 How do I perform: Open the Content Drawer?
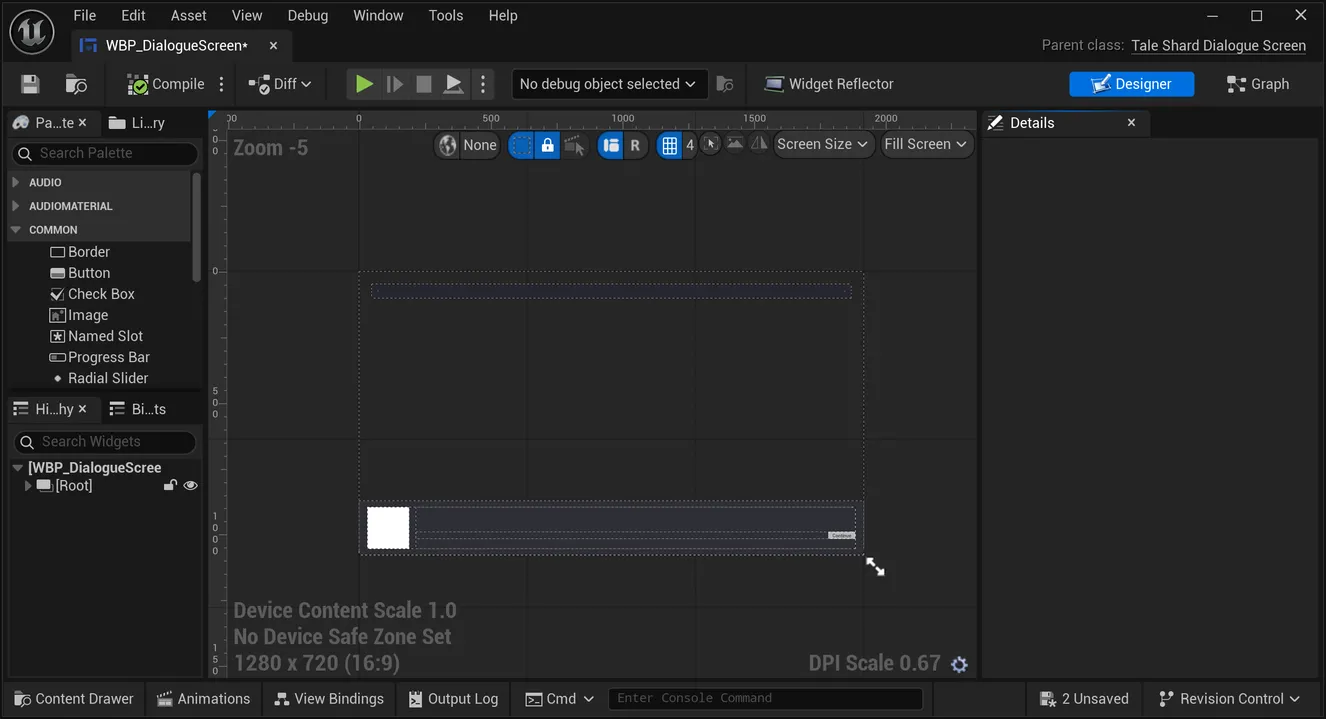click(73, 698)
